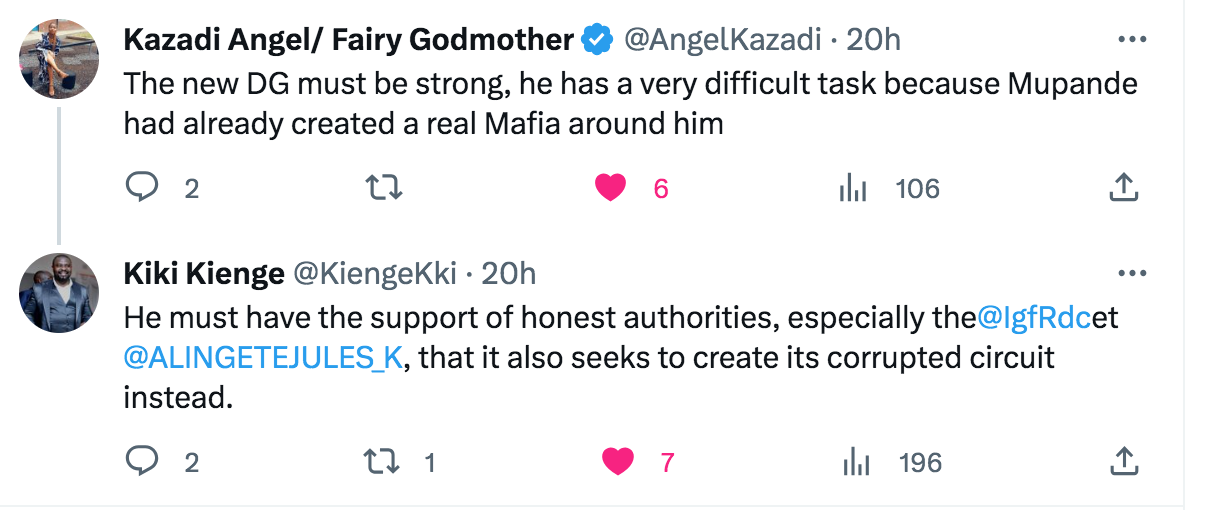Open the @ALINGETEJULES_K mention link

263,358
